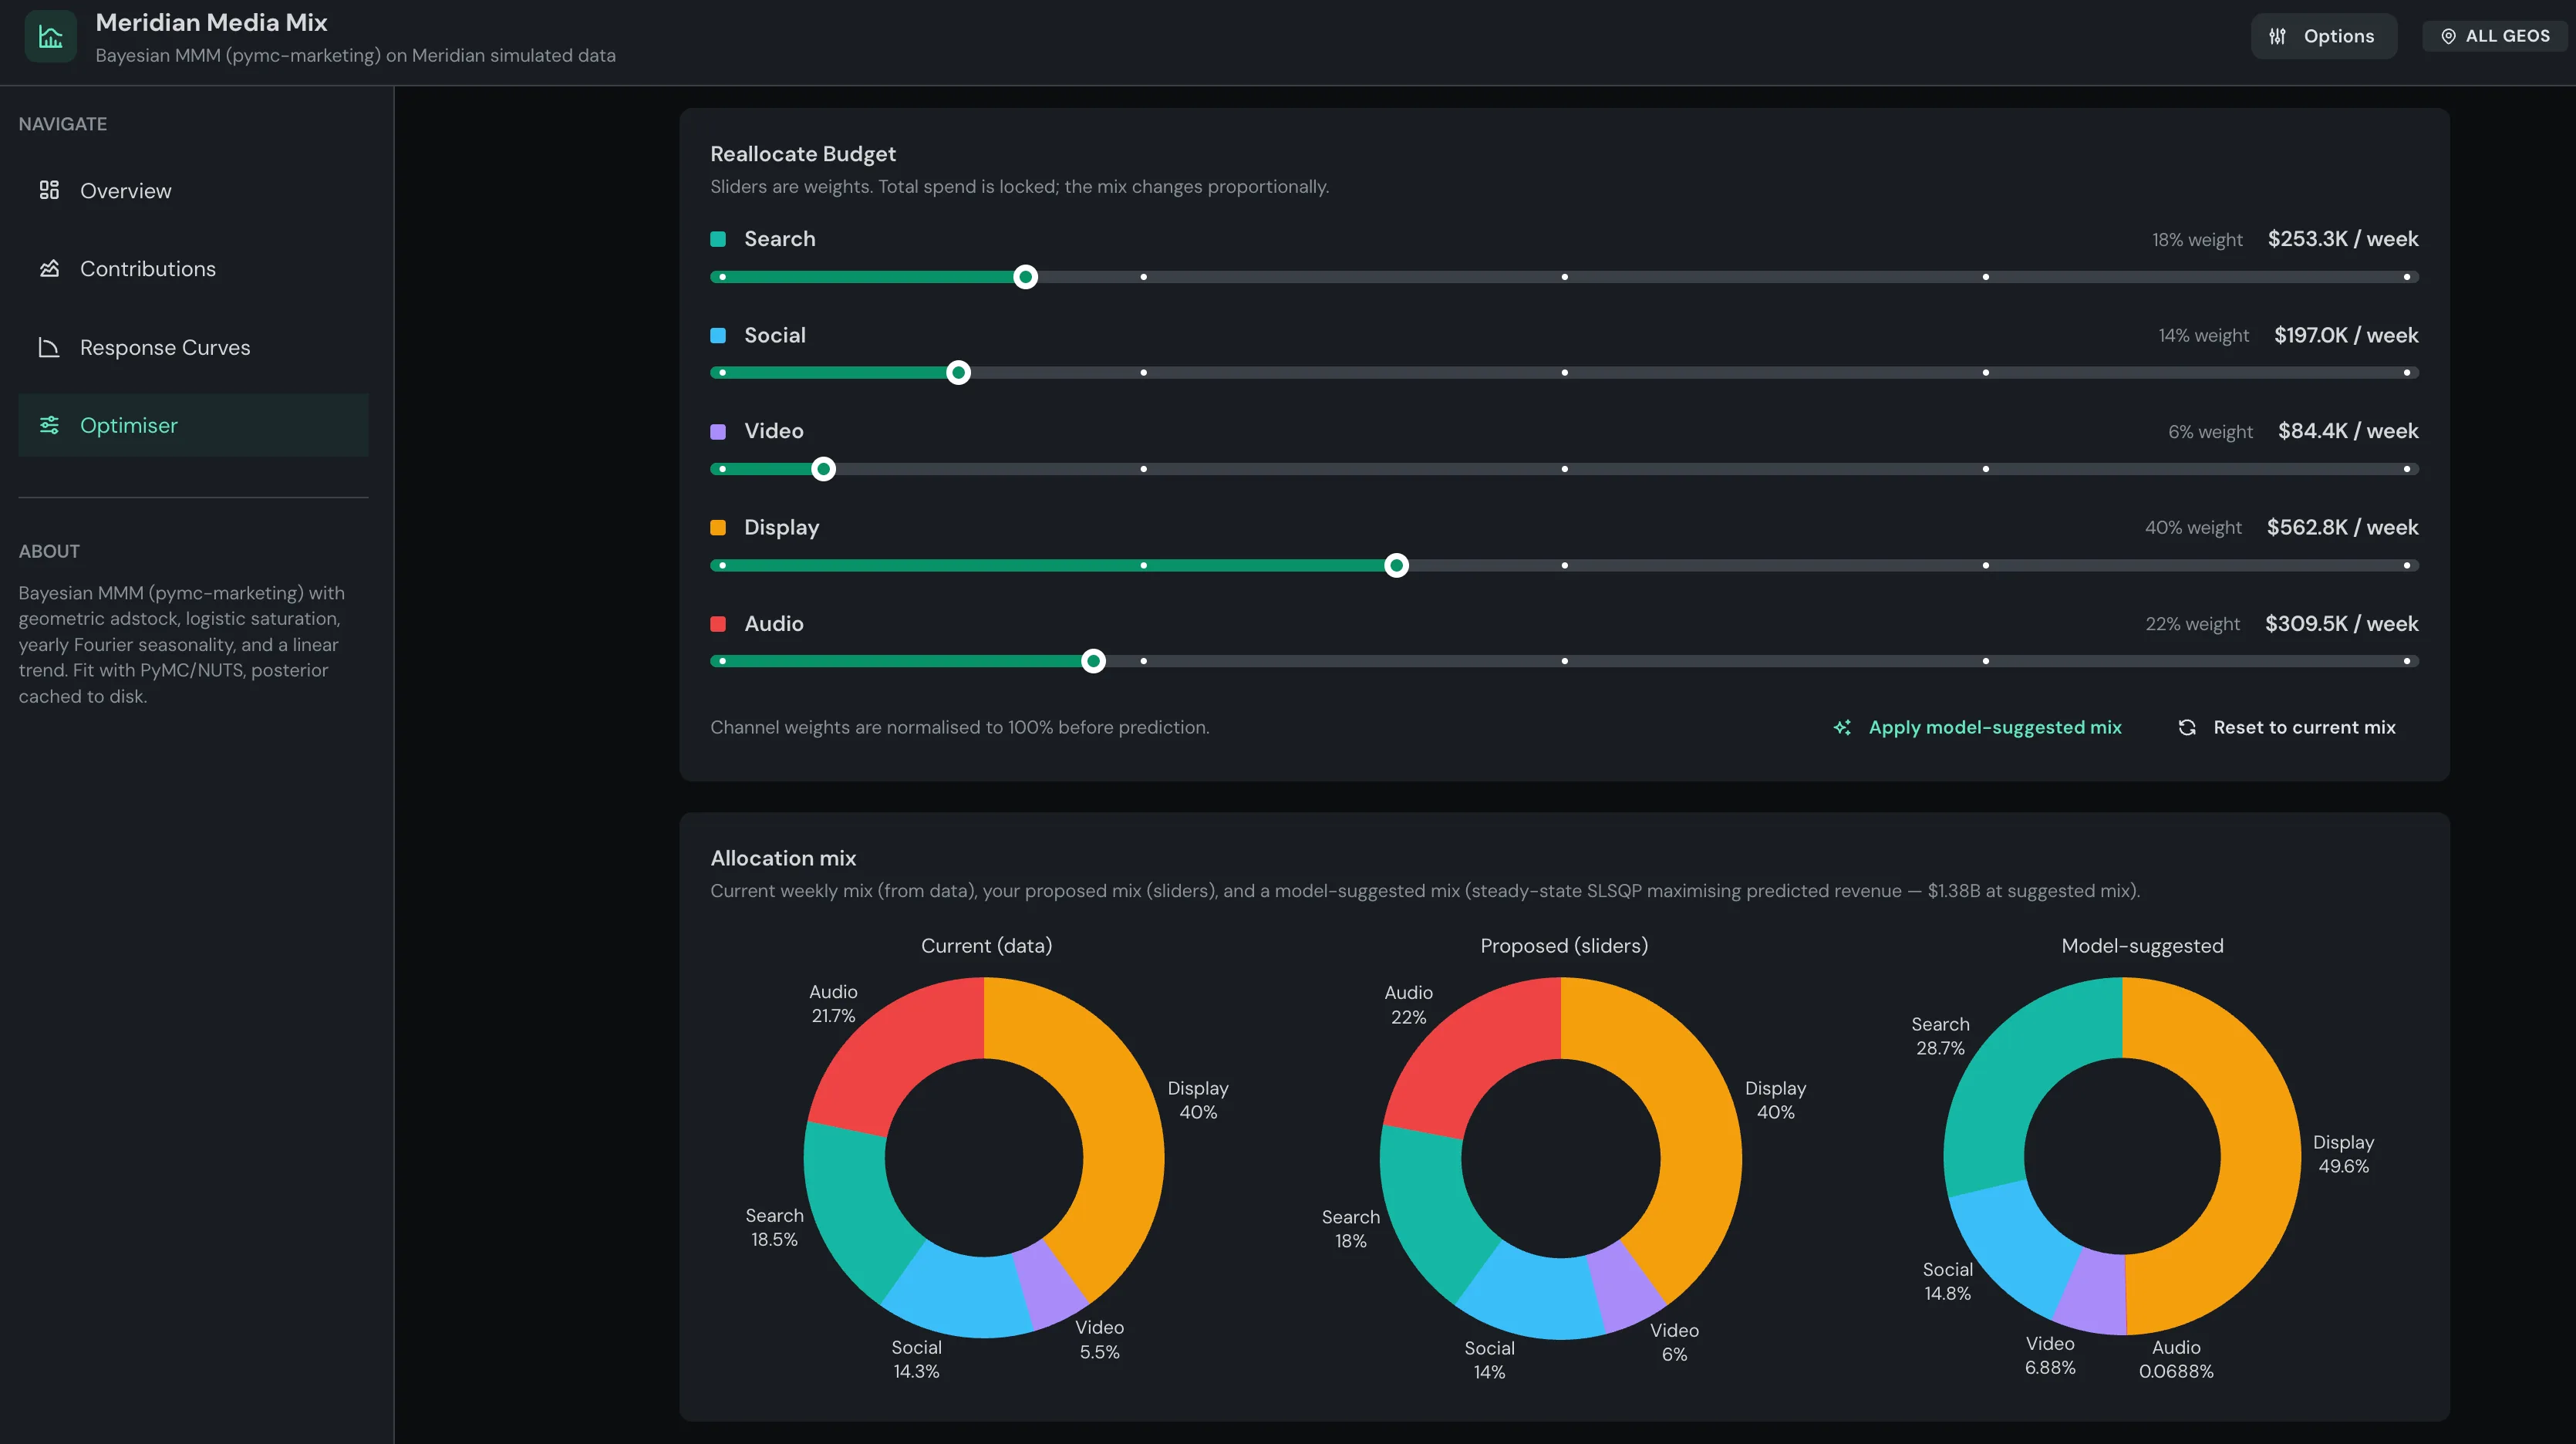The height and width of the screenshot is (1444, 2576).
Task: Go to the Contributions section
Action: point(193,268)
